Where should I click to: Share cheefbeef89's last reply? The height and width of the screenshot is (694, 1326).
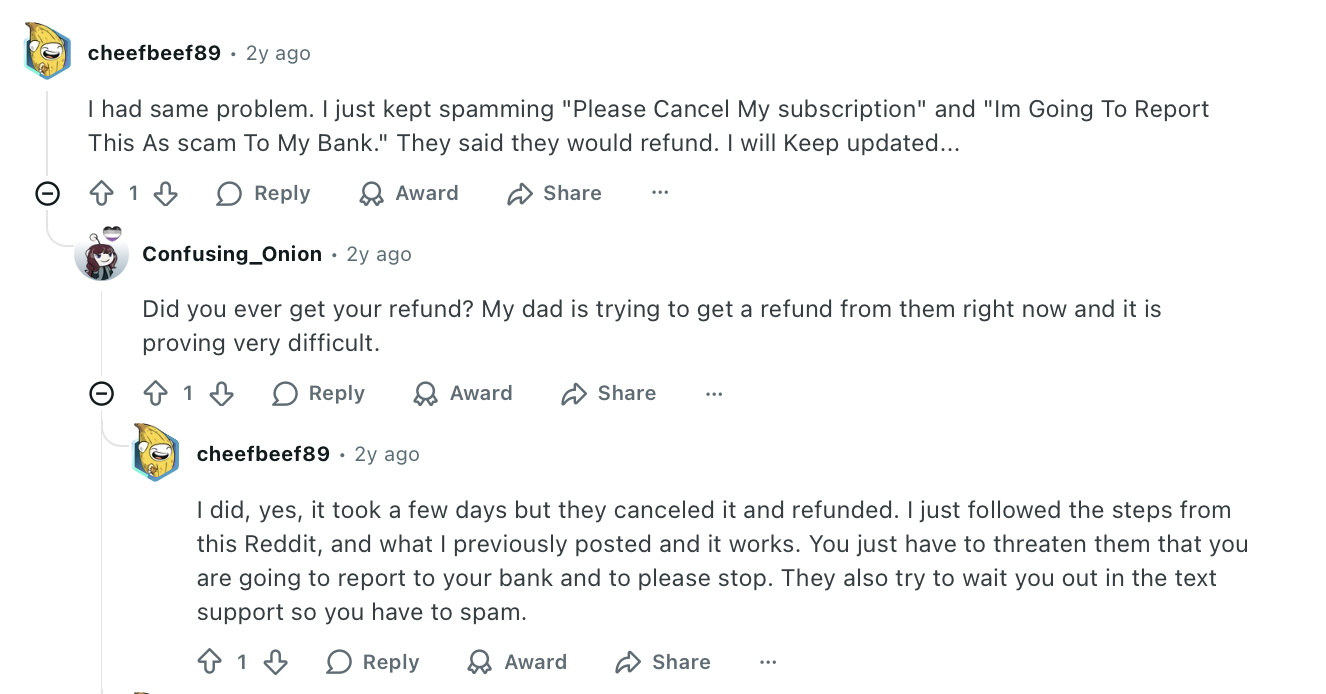[663, 662]
